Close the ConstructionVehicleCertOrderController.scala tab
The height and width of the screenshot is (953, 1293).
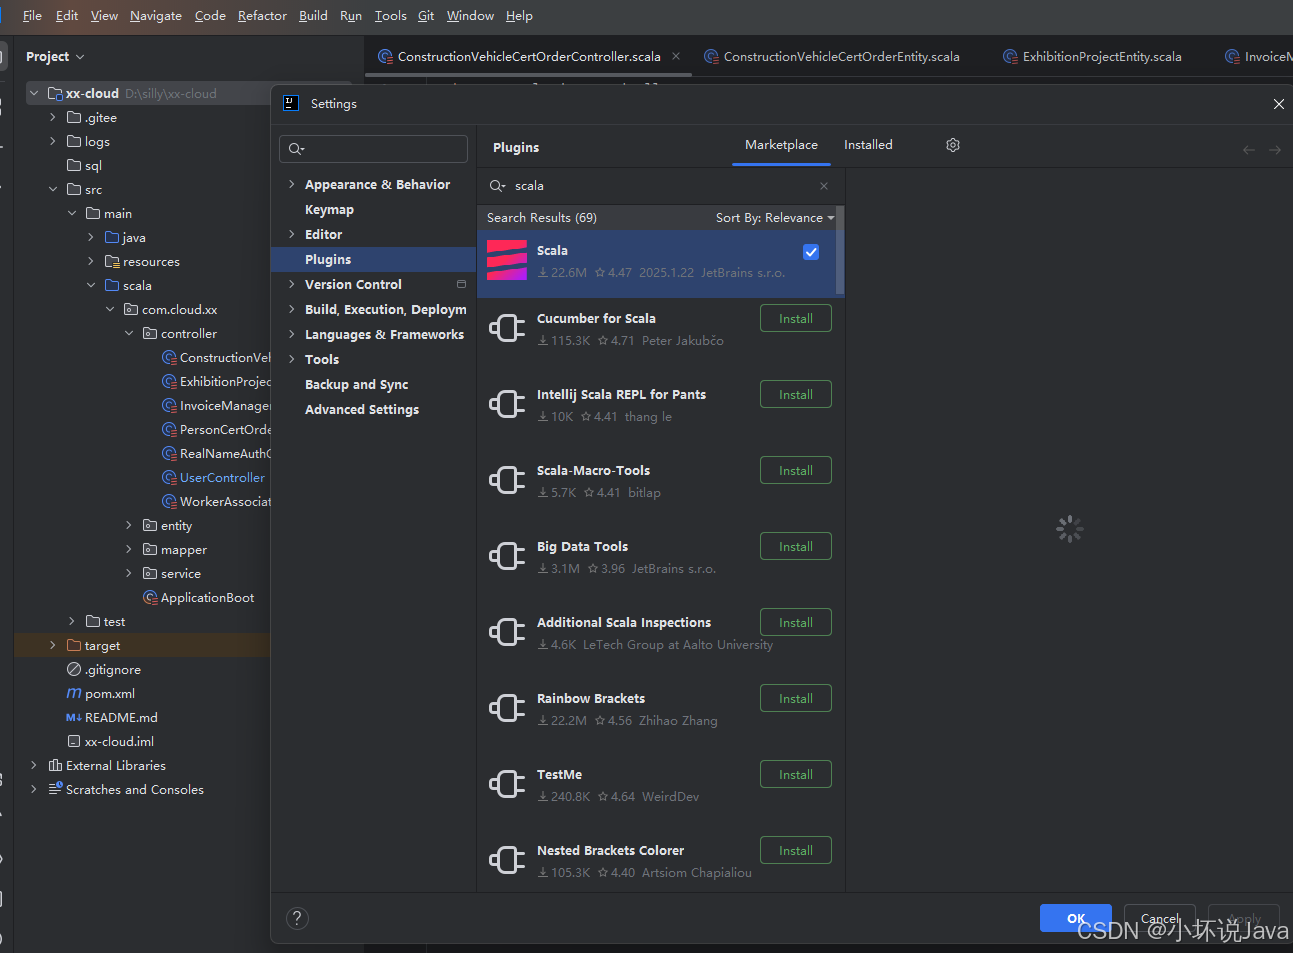[x=676, y=56]
